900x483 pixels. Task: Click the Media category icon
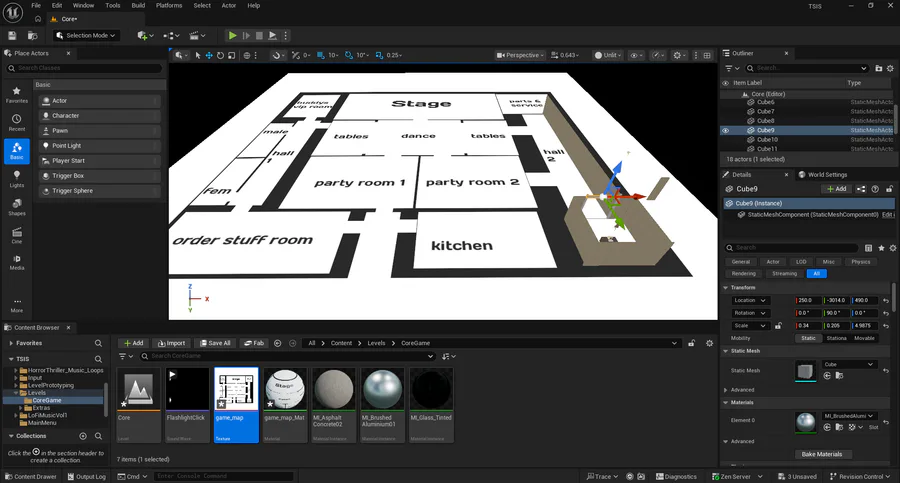[17, 262]
